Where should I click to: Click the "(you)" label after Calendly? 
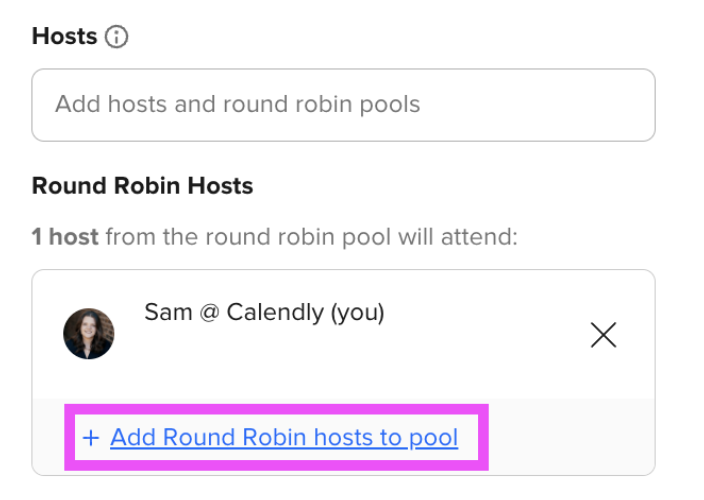pos(357,313)
